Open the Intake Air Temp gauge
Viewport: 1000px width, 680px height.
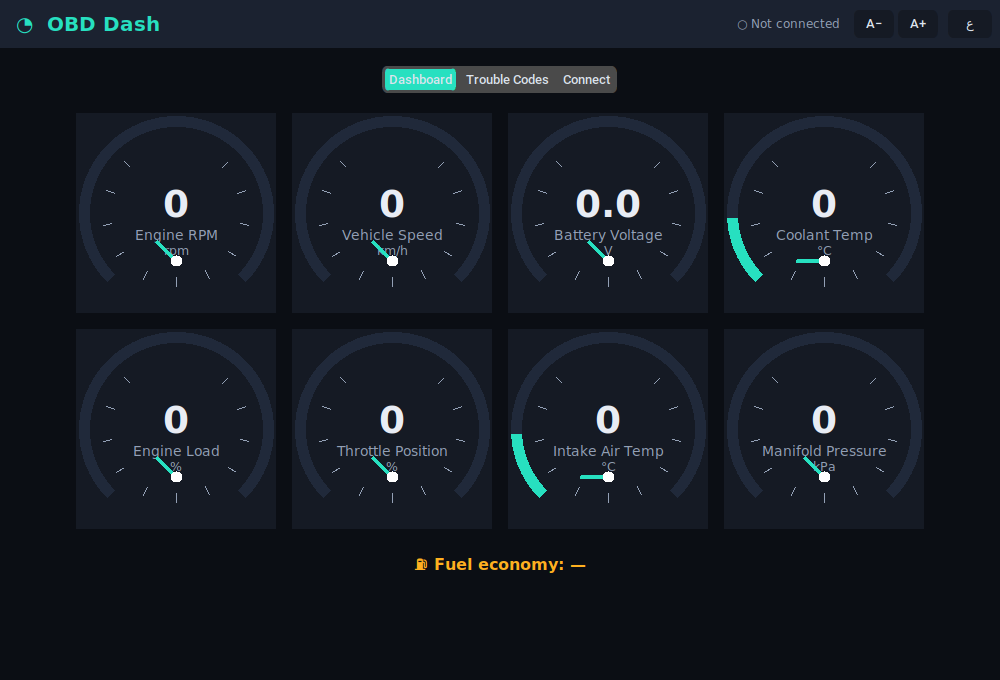608,429
